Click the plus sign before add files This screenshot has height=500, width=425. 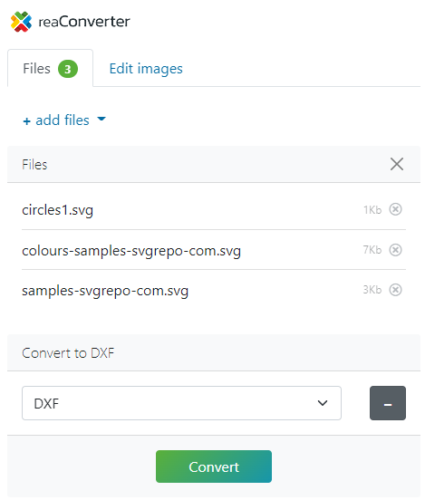pyautogui.click(x=27, y=121)
